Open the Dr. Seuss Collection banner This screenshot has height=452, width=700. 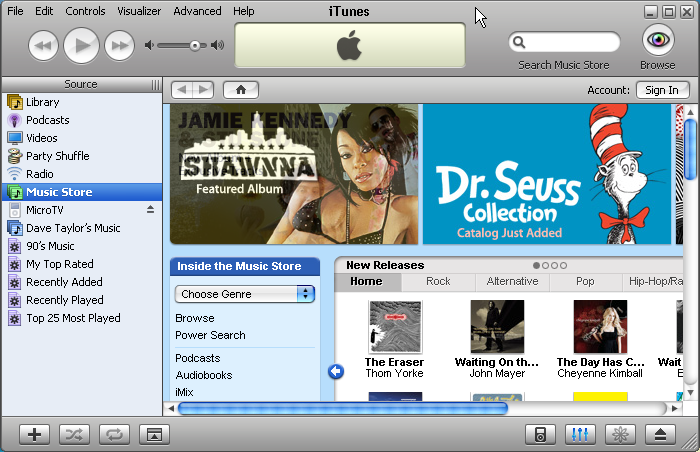coord(547,174)
